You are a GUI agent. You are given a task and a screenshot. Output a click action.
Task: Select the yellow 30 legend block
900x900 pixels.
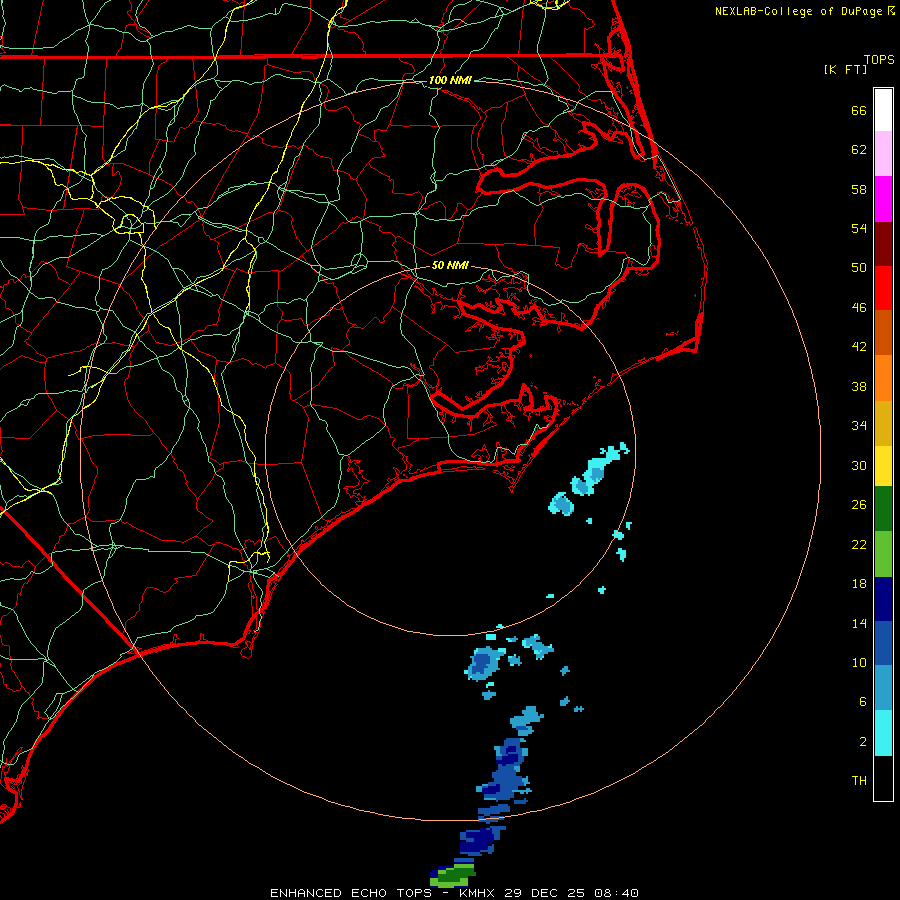click(883, 465)
